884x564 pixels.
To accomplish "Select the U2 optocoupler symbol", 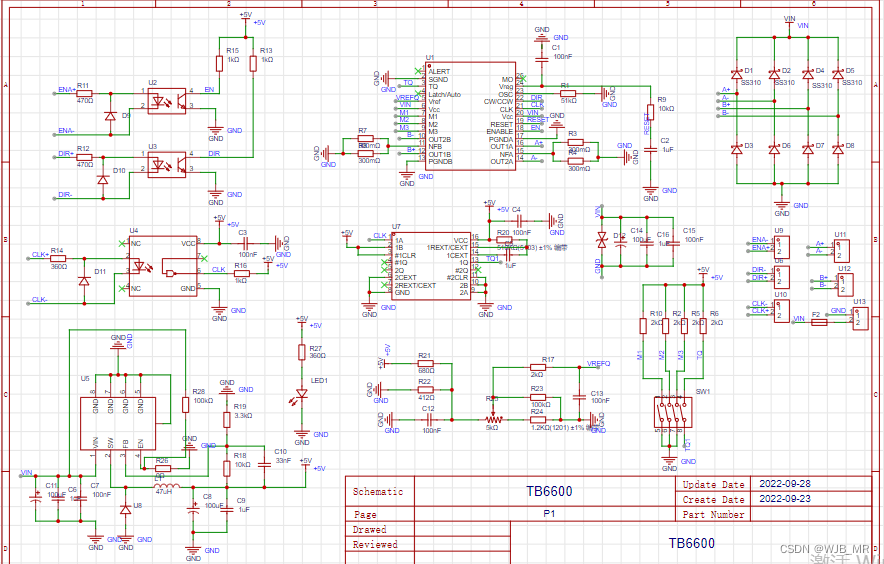I will point(167,101).
